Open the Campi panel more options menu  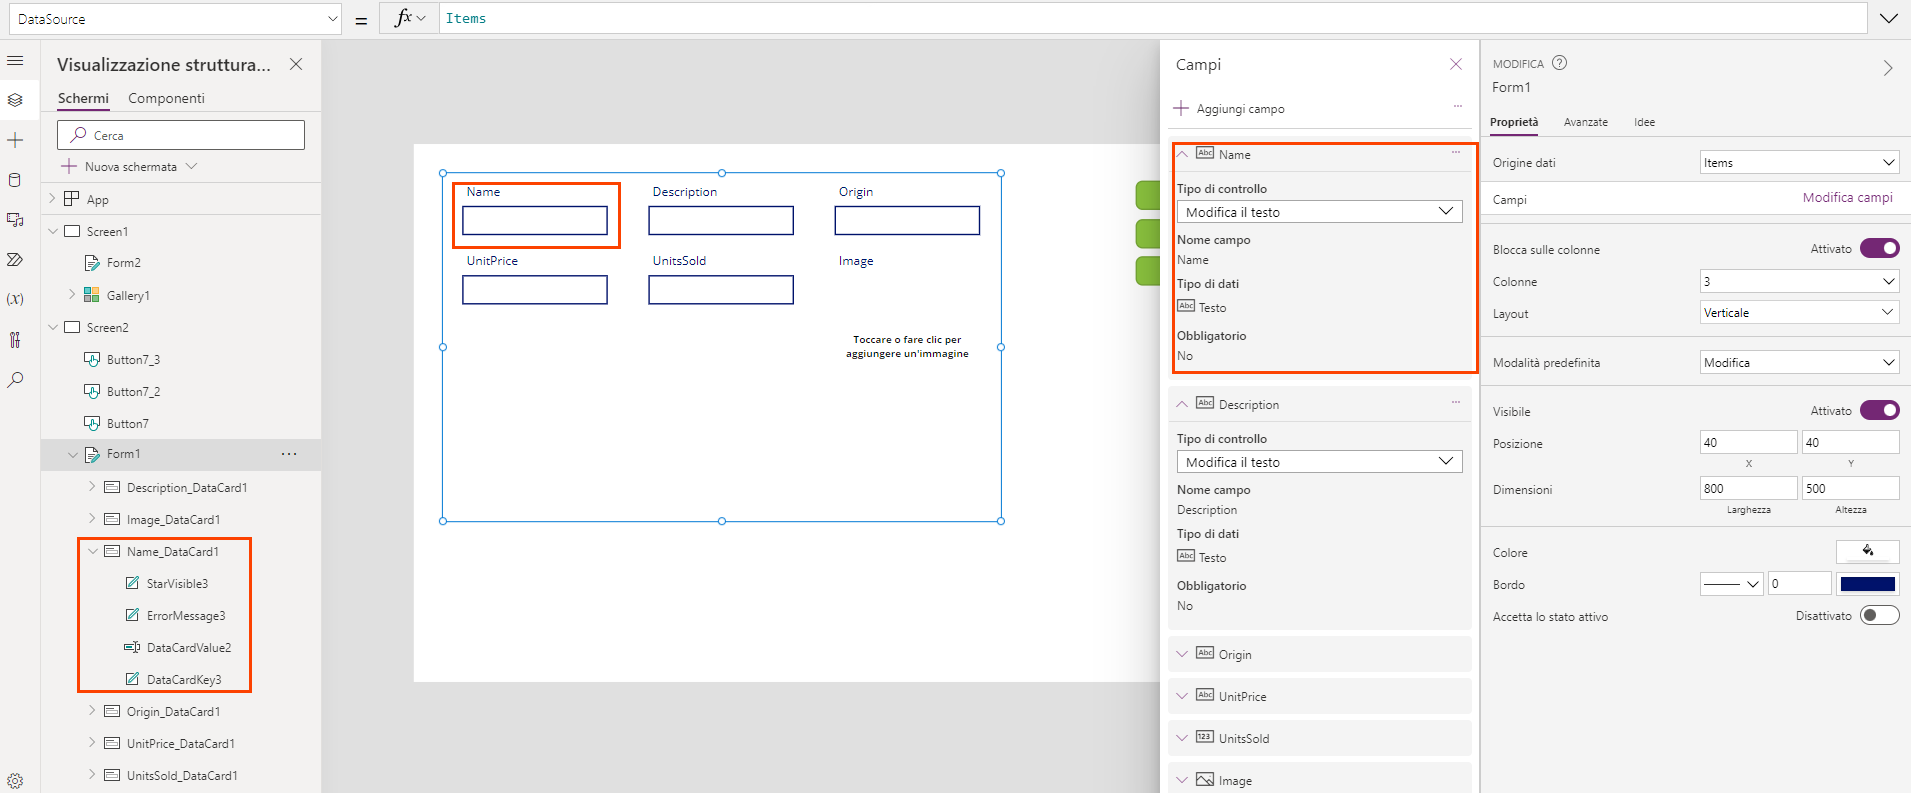click(1458, 106)
